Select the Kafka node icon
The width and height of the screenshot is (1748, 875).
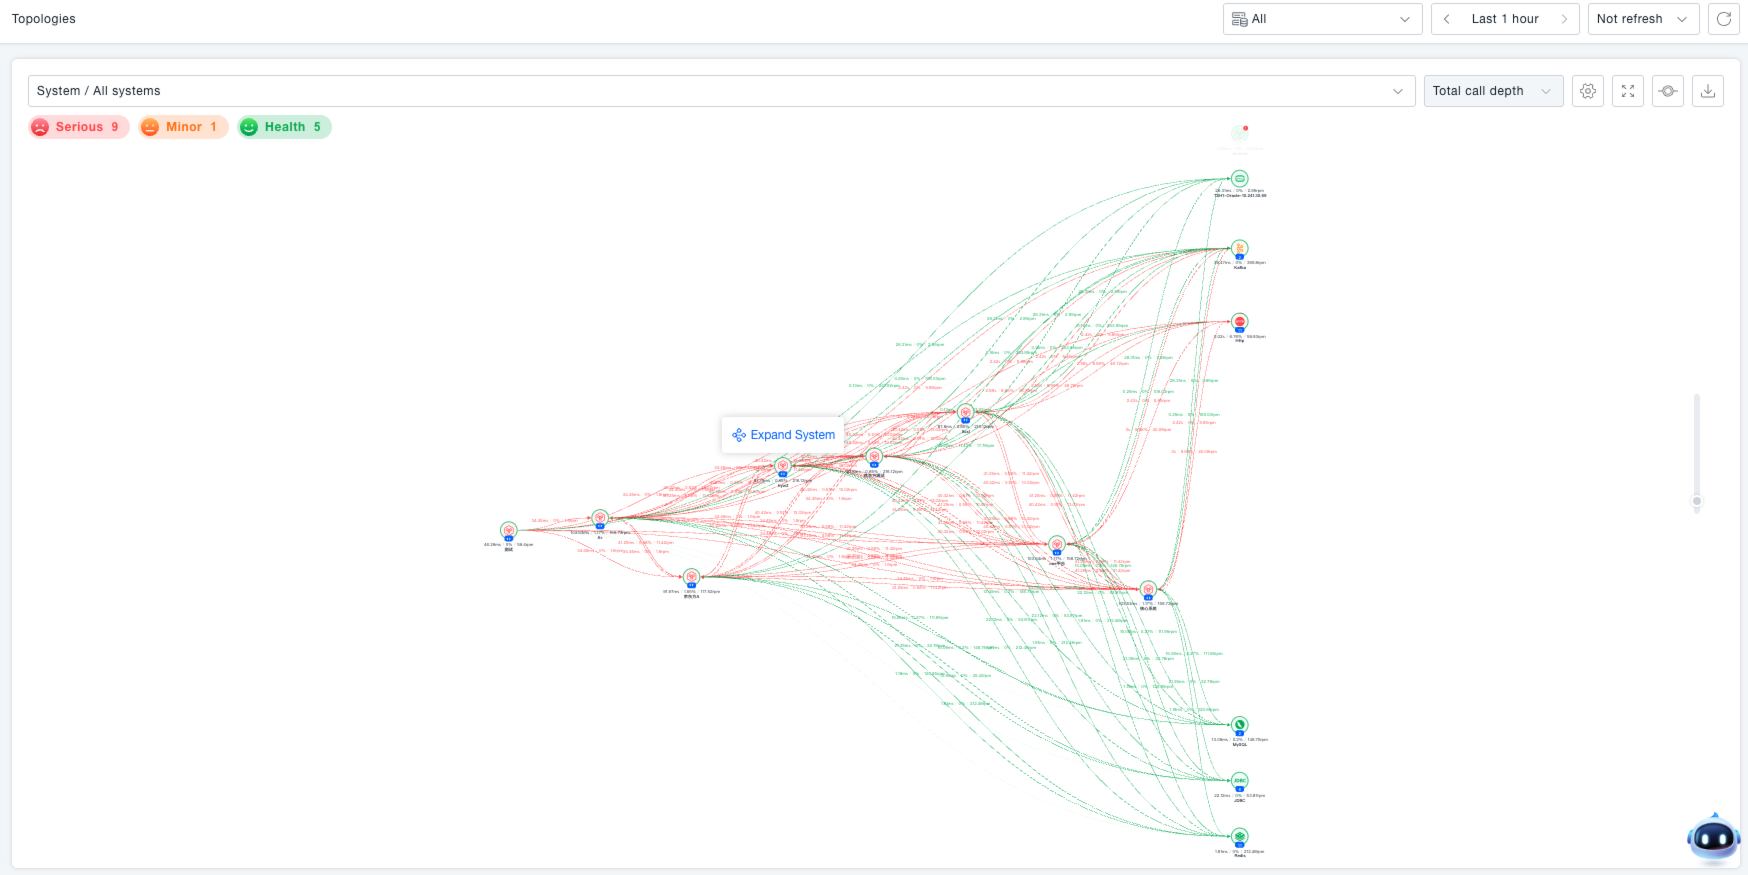pyautogui.click(x=1240, y=248)
